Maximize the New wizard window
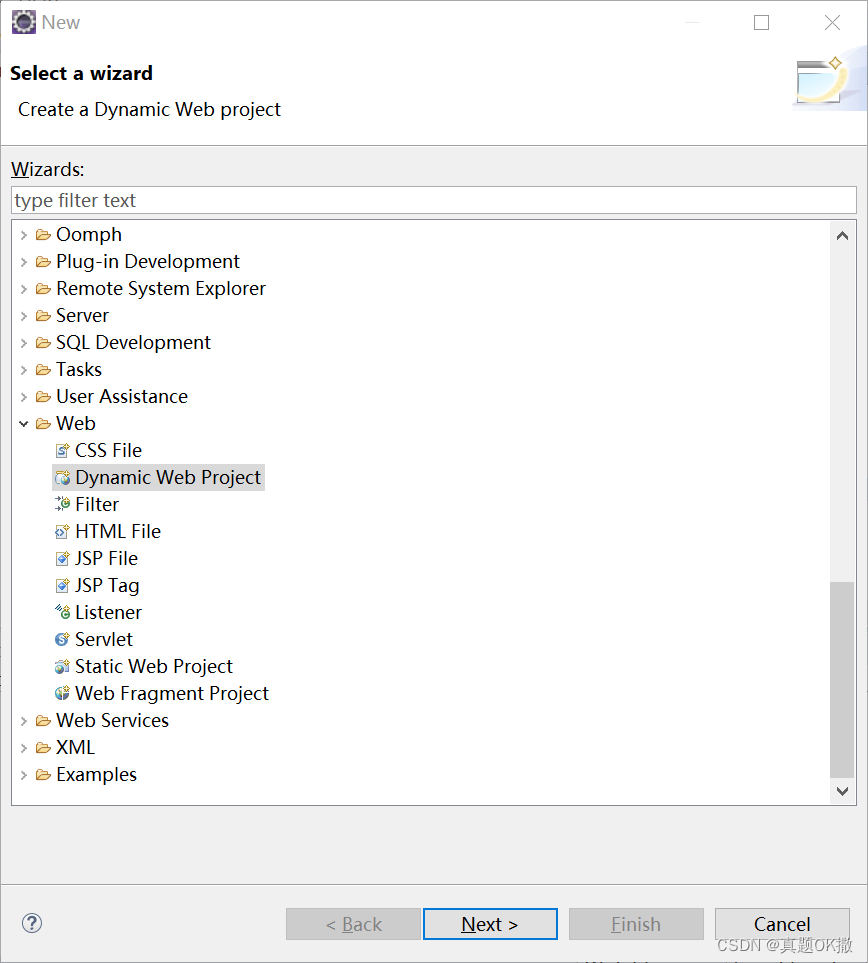 [x=761, y=23]
